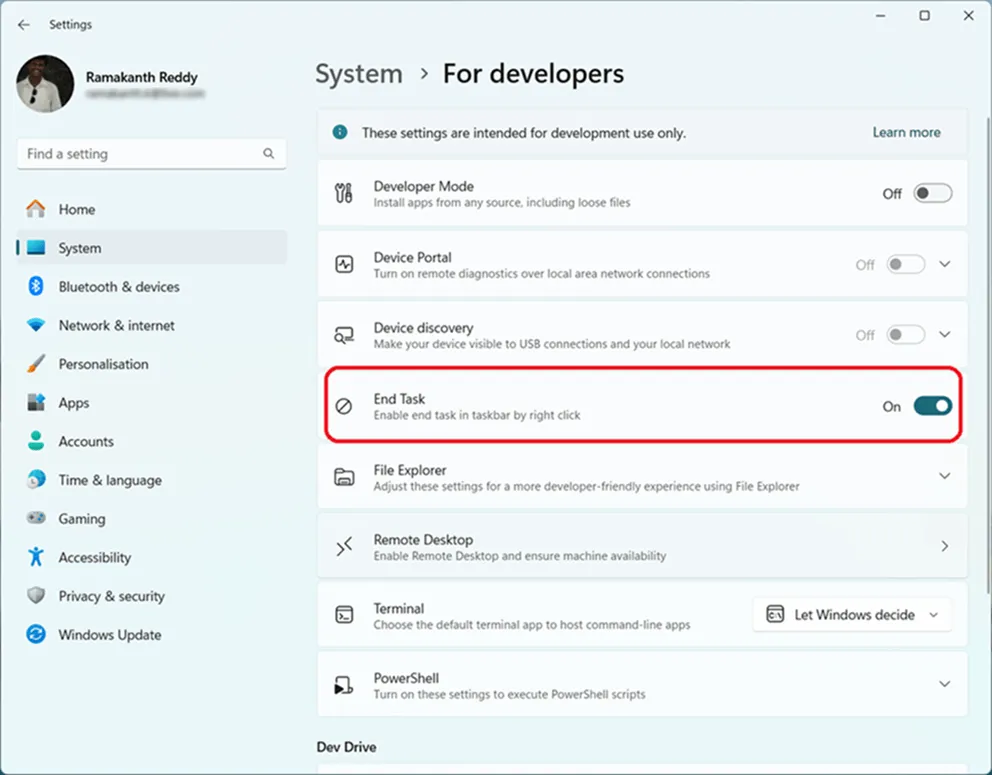Screen dimensions: 992x775
Task: Click the Windows Update sync icon
Action: 37,635
